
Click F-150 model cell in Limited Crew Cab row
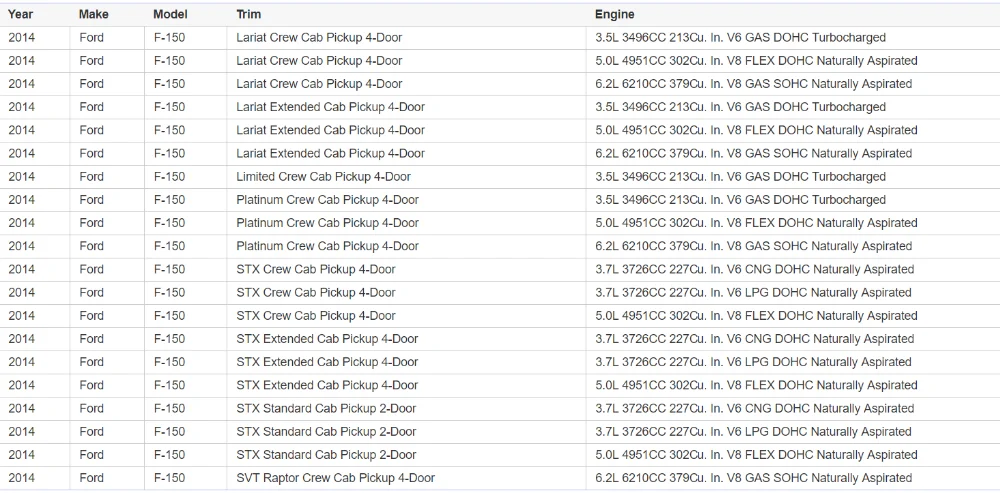[169, 177]
